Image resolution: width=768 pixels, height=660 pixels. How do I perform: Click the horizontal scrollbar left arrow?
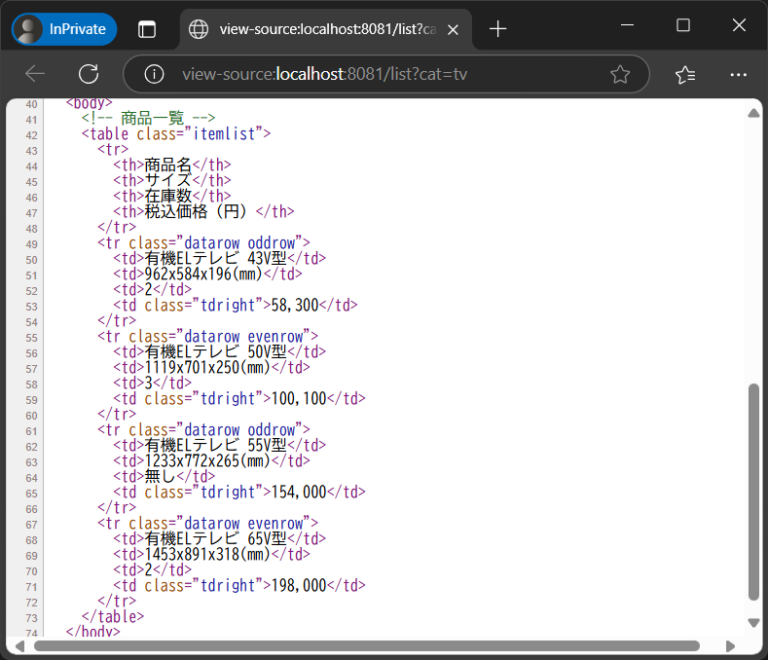[21, 646]
